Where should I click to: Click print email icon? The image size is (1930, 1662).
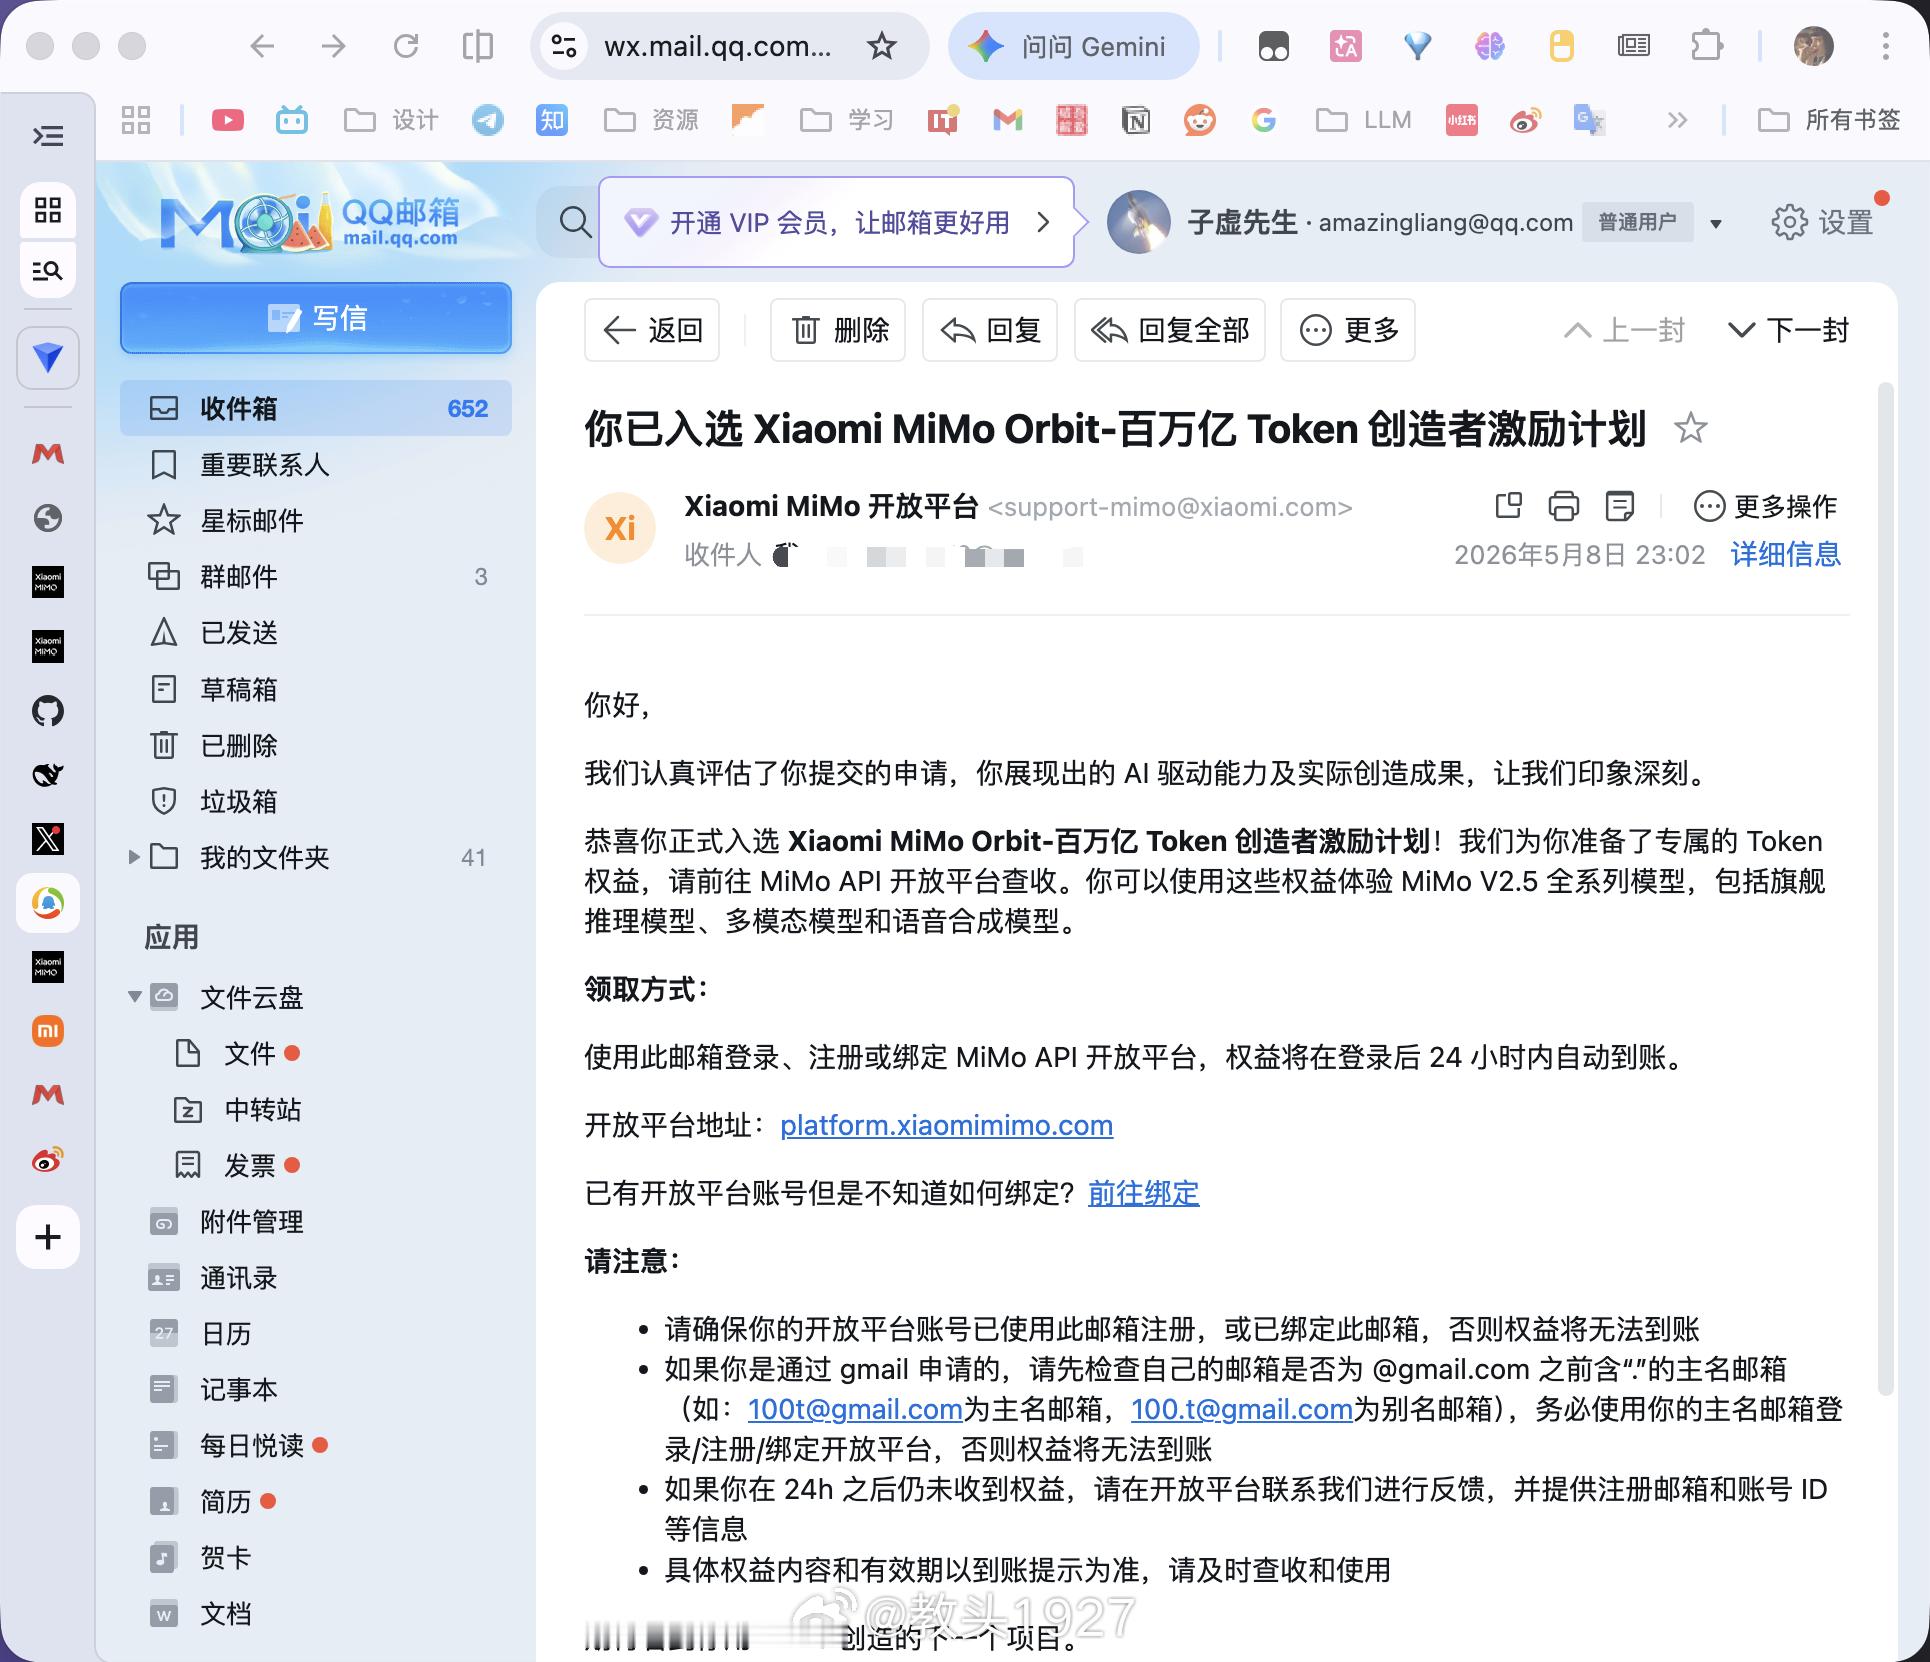[1564, 506]
